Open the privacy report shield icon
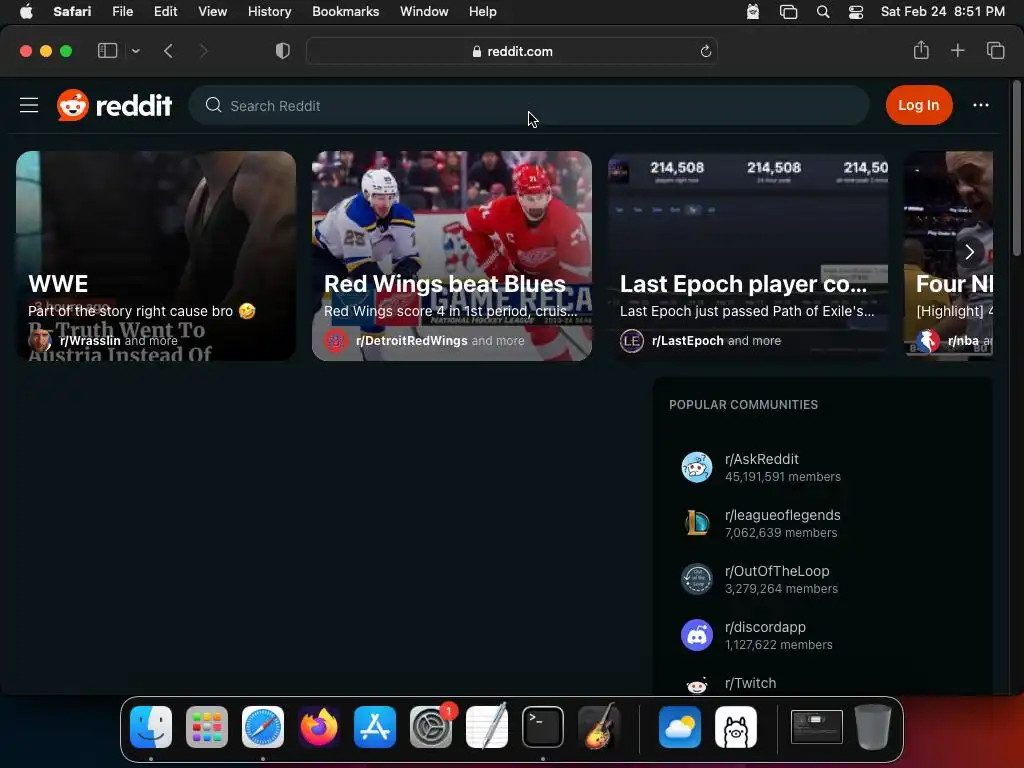The height and width of the screenshot is (768, 1024). pos(283,51)
